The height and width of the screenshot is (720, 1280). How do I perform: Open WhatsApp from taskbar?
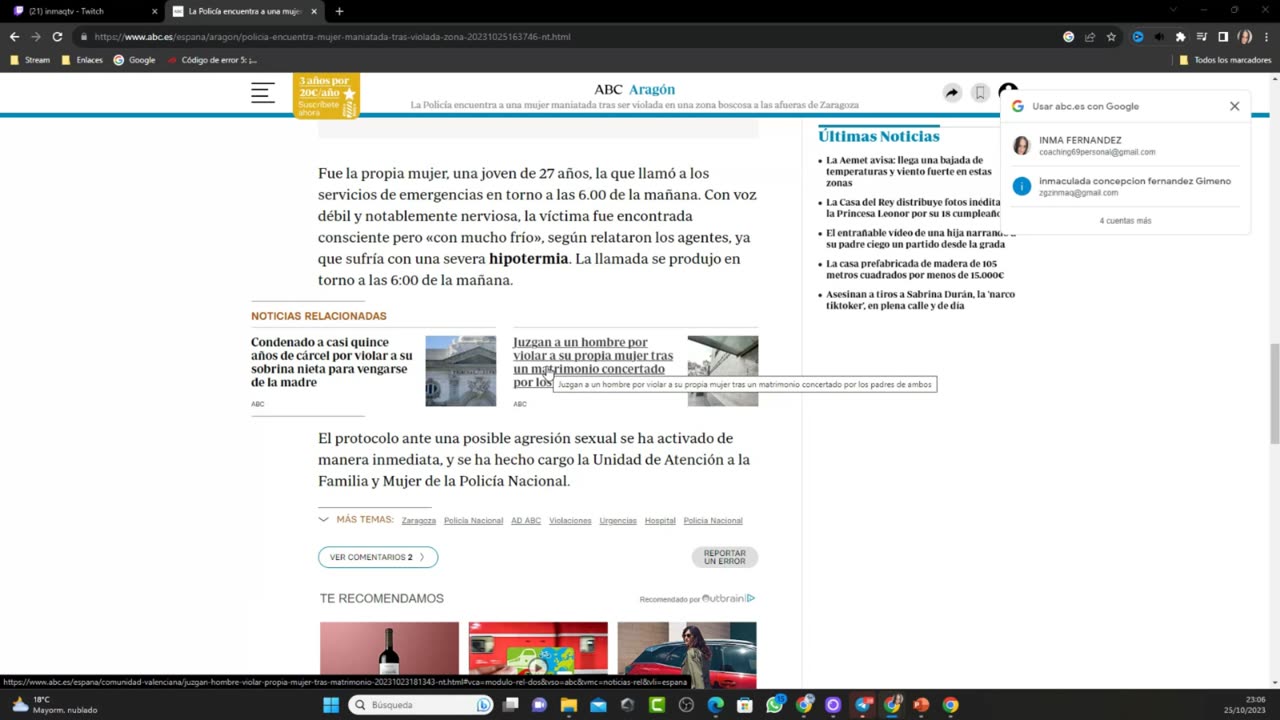(x=775, y=705)
